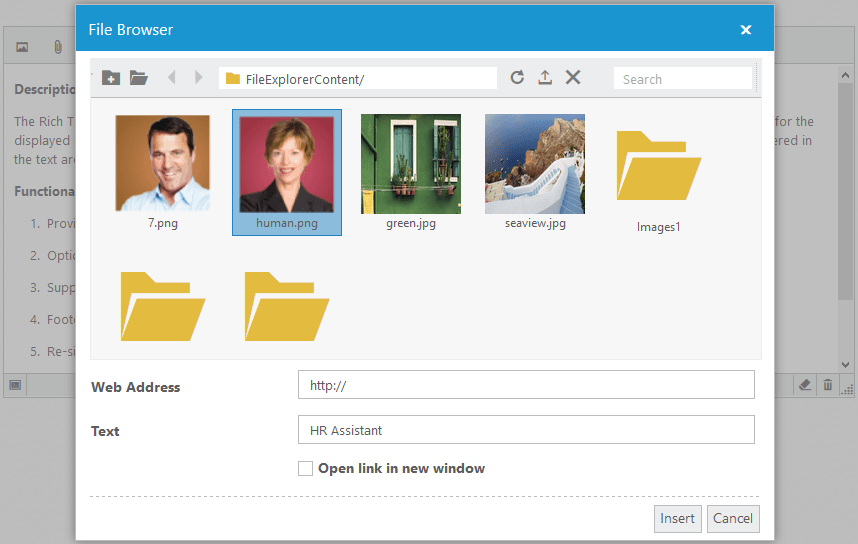
Task: Choose the green.jpg image
Action: (411, 163)
